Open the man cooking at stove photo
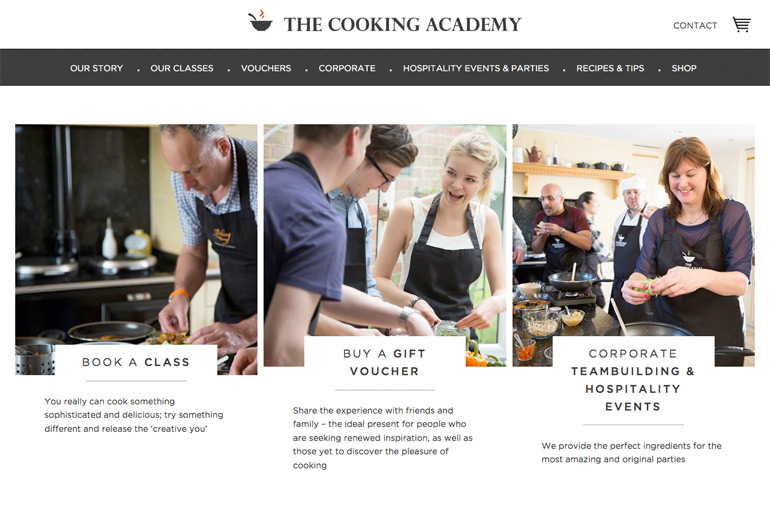 pos(136,236)
